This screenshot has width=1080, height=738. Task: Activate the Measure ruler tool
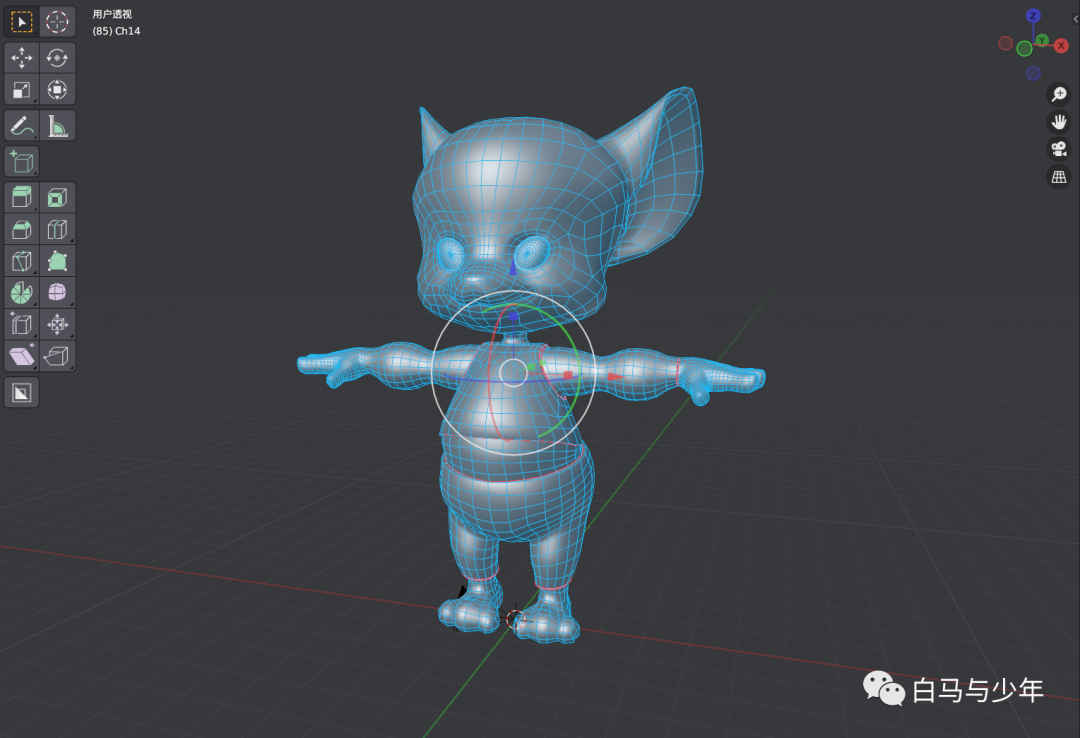click(57, 125)
